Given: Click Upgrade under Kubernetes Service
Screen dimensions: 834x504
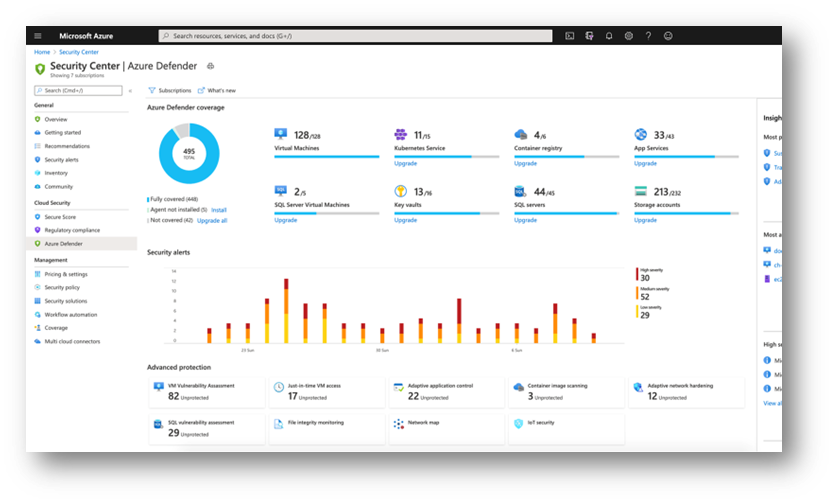Looking at the screenshot, I should click(x=405, y=164).
